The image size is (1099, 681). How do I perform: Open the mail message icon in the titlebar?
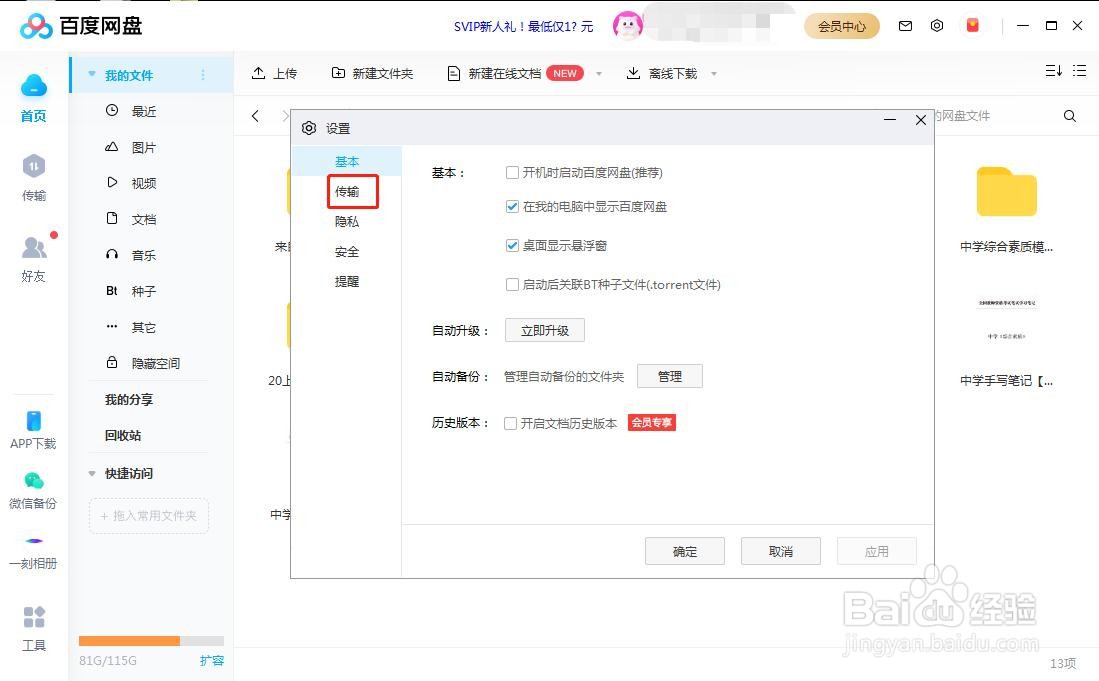pos(905,25)
